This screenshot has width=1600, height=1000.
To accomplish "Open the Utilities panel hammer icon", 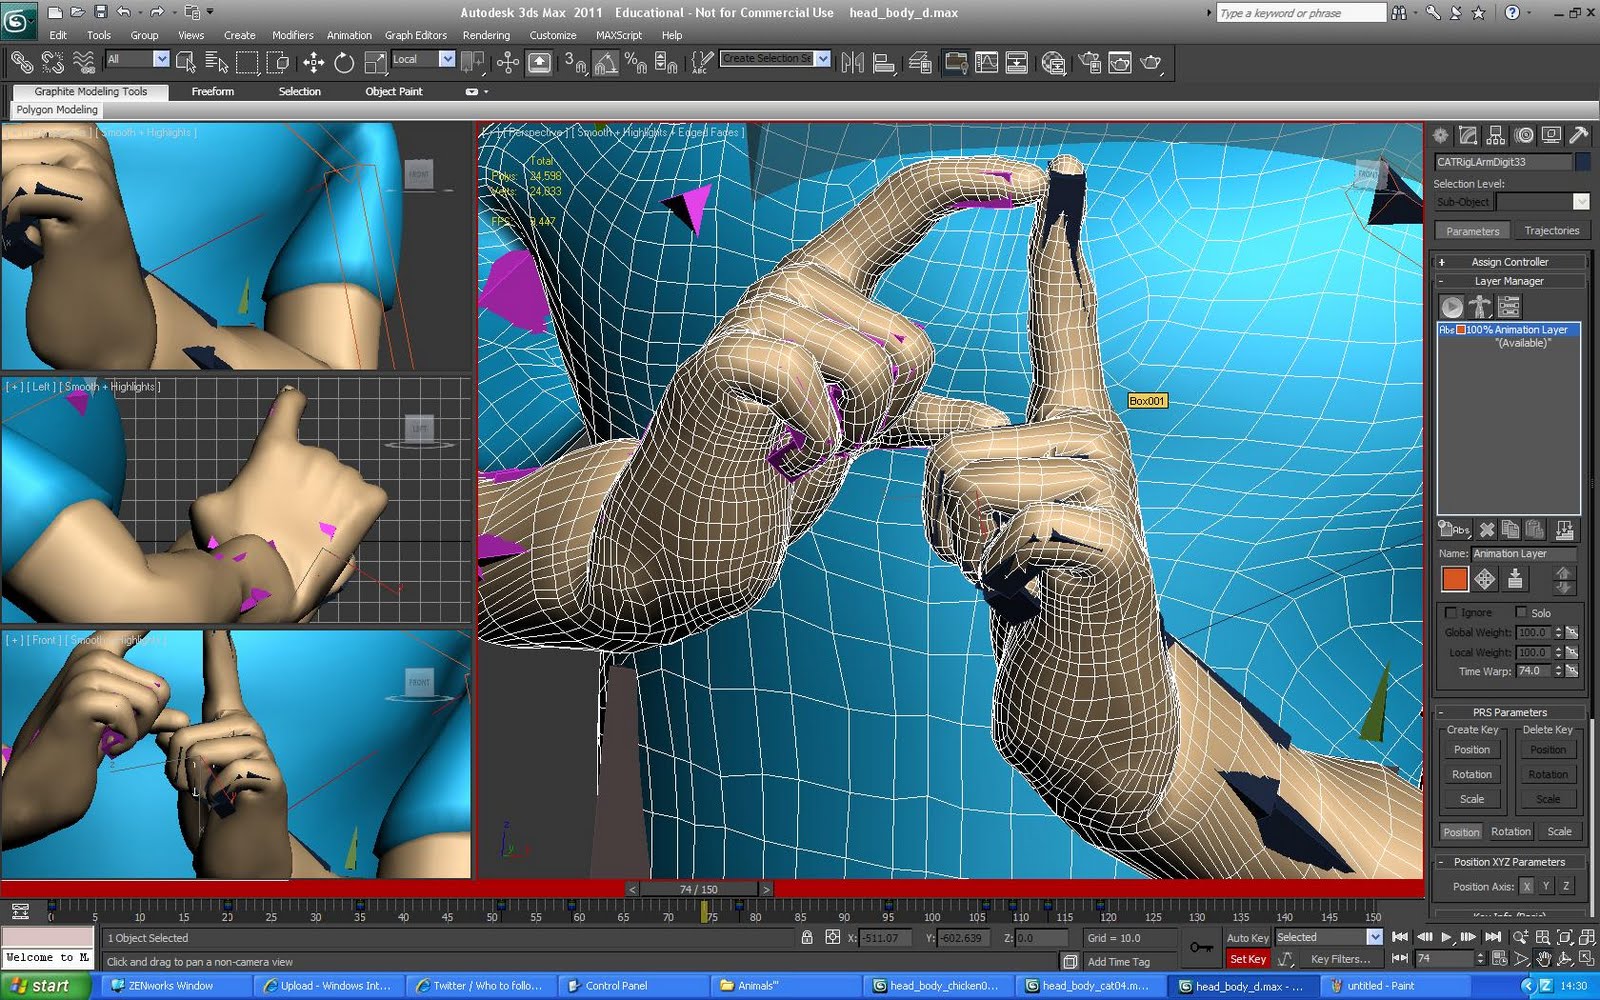I will [x=1579, y=135].
